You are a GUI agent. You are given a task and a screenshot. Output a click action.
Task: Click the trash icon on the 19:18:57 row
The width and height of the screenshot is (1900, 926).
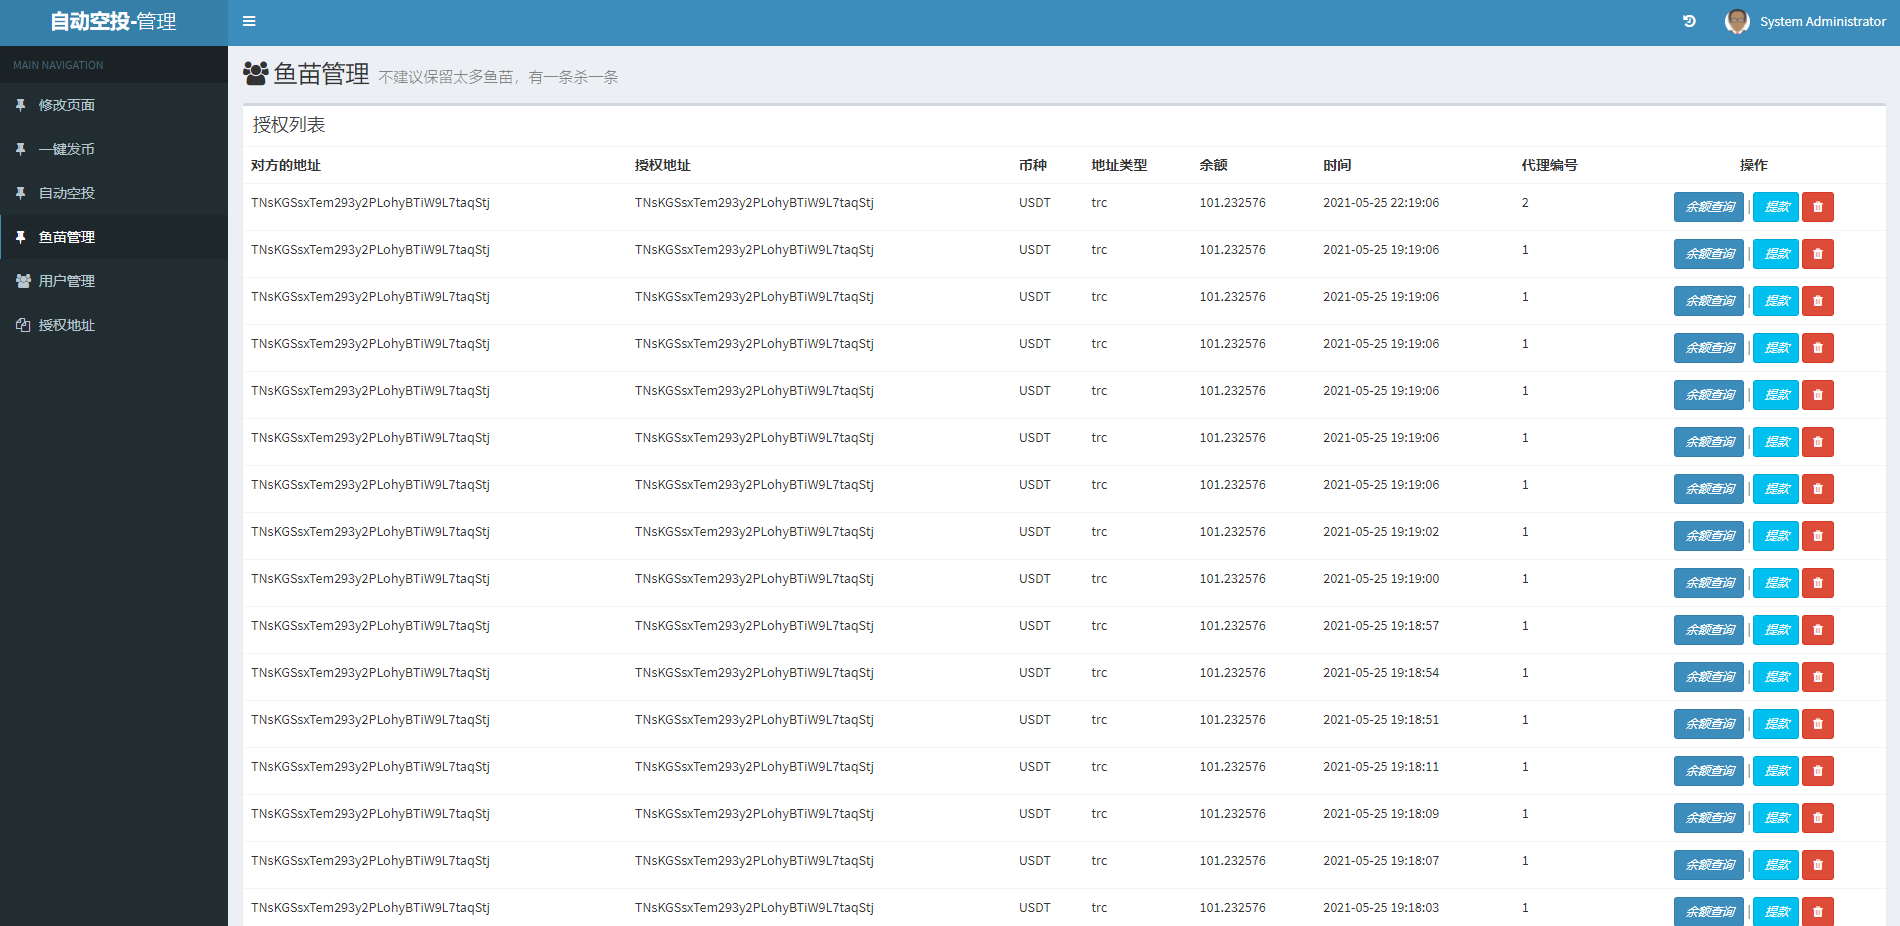(1817, 630)
